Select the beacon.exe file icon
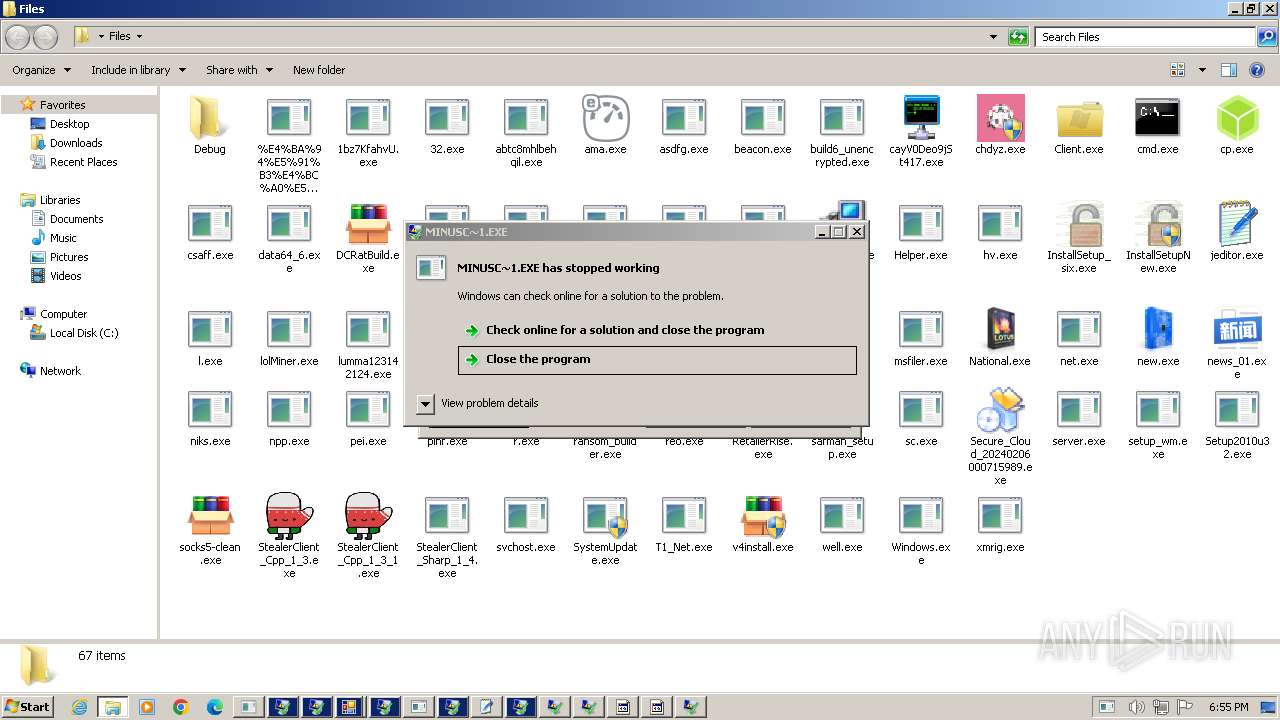 pyautogui.click(x=763, y=118)
